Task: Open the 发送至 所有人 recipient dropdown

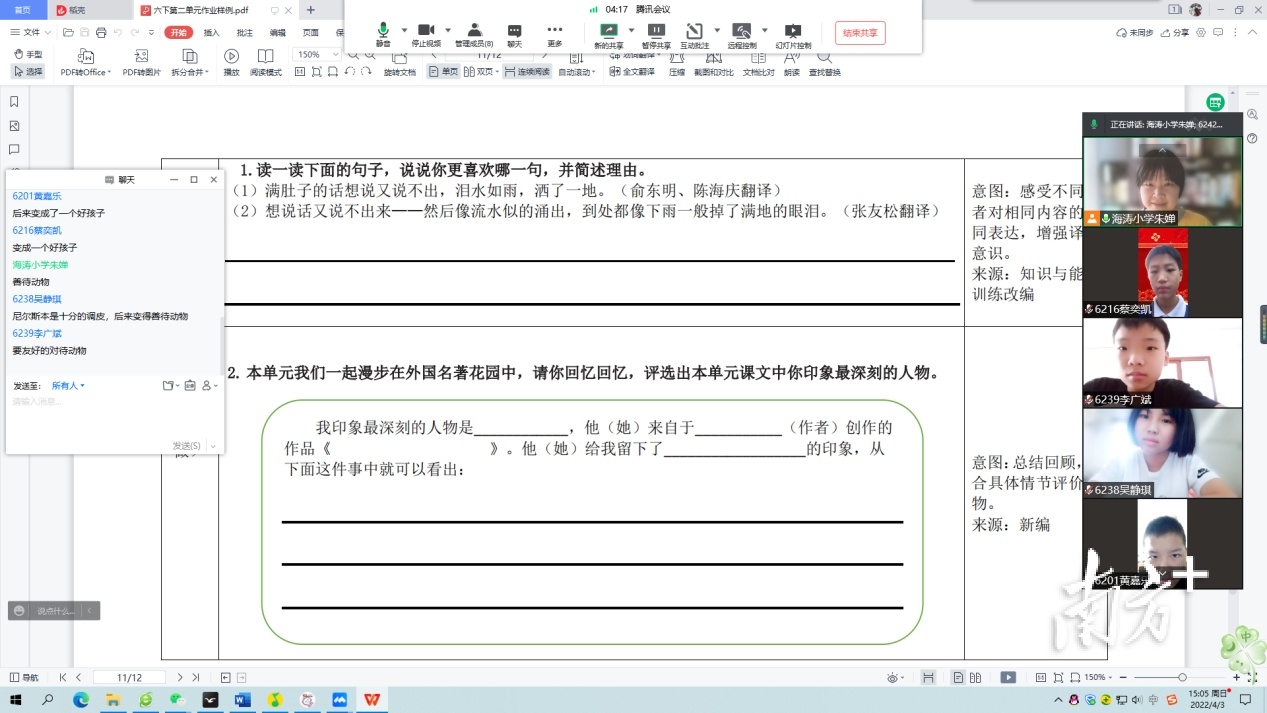Action: 67,387
